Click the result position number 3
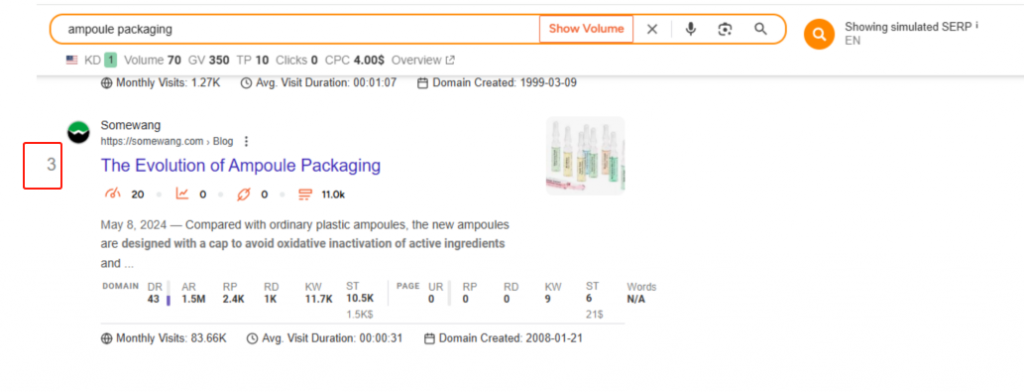The width and height of the screenshot is (1024, 392). point(51,165)
